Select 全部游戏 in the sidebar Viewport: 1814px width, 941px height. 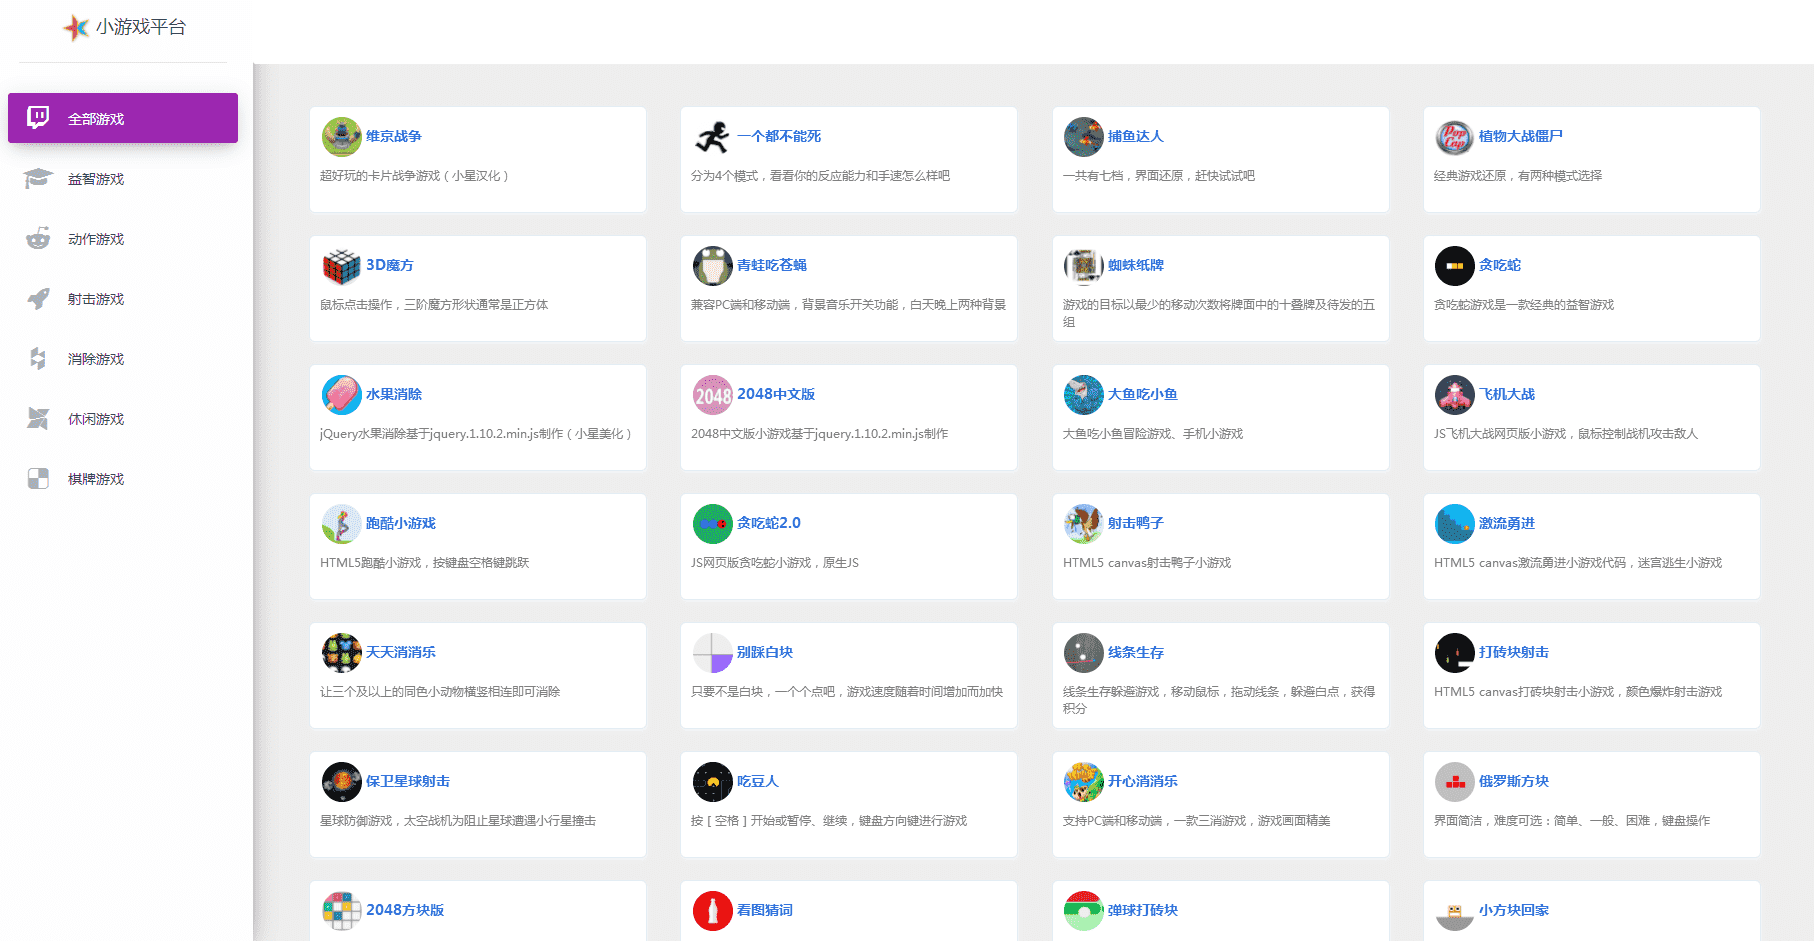123,118
